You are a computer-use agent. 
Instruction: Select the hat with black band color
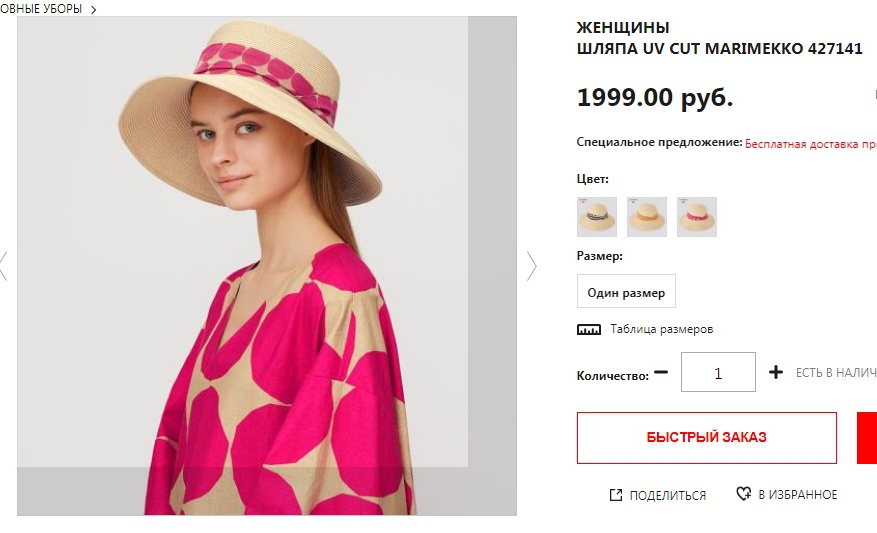tap(596, 216)
